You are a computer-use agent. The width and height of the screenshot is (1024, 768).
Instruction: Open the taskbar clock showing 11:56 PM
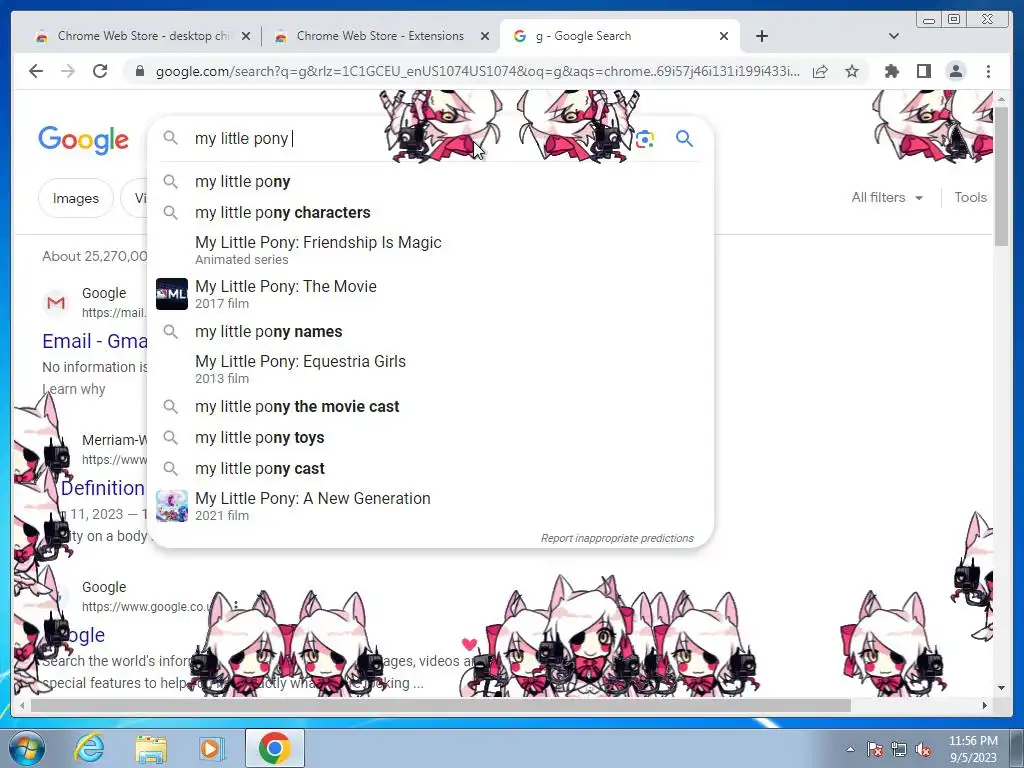pos(972,749)
